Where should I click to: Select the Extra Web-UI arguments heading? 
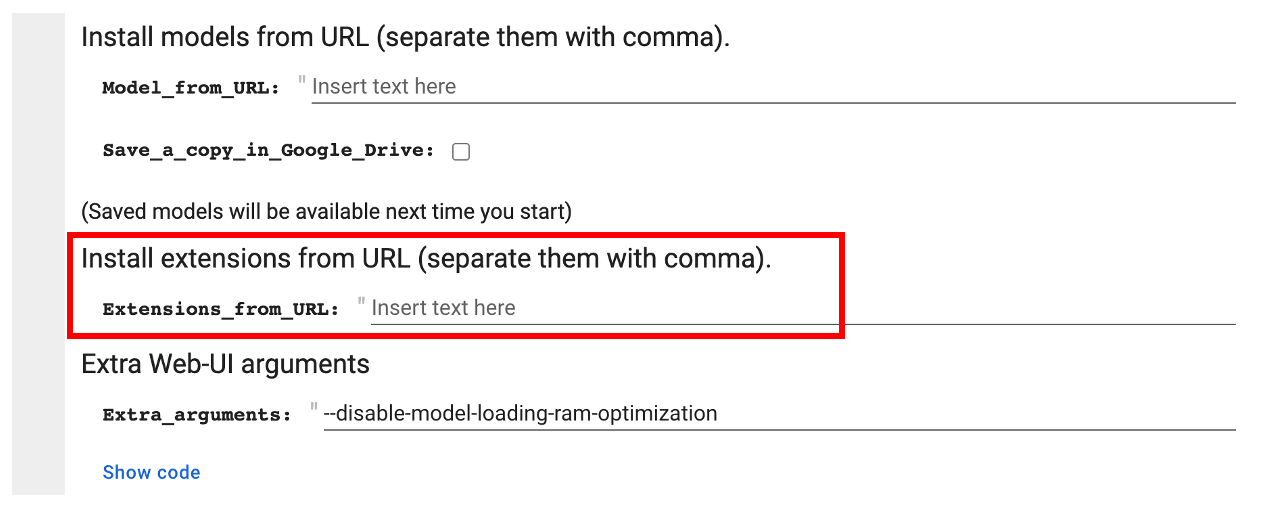[225, 364]
